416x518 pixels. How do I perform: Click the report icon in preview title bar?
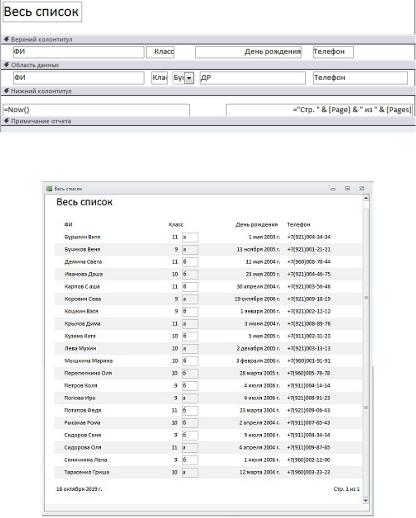pos(49,189)
